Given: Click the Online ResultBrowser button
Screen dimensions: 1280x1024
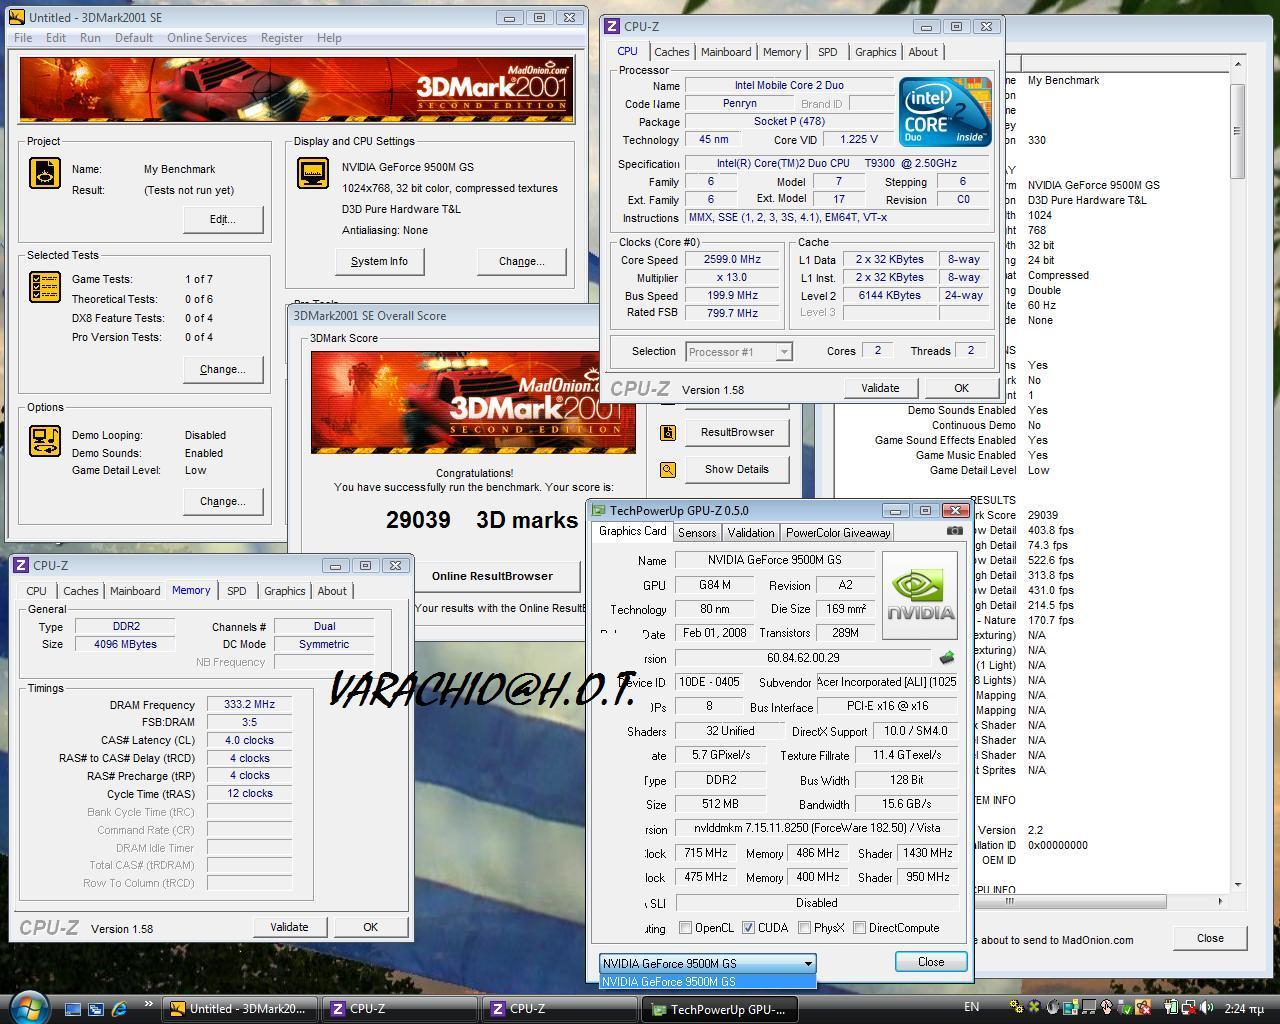Looking at the screenshot, I should tap(492, 576).
